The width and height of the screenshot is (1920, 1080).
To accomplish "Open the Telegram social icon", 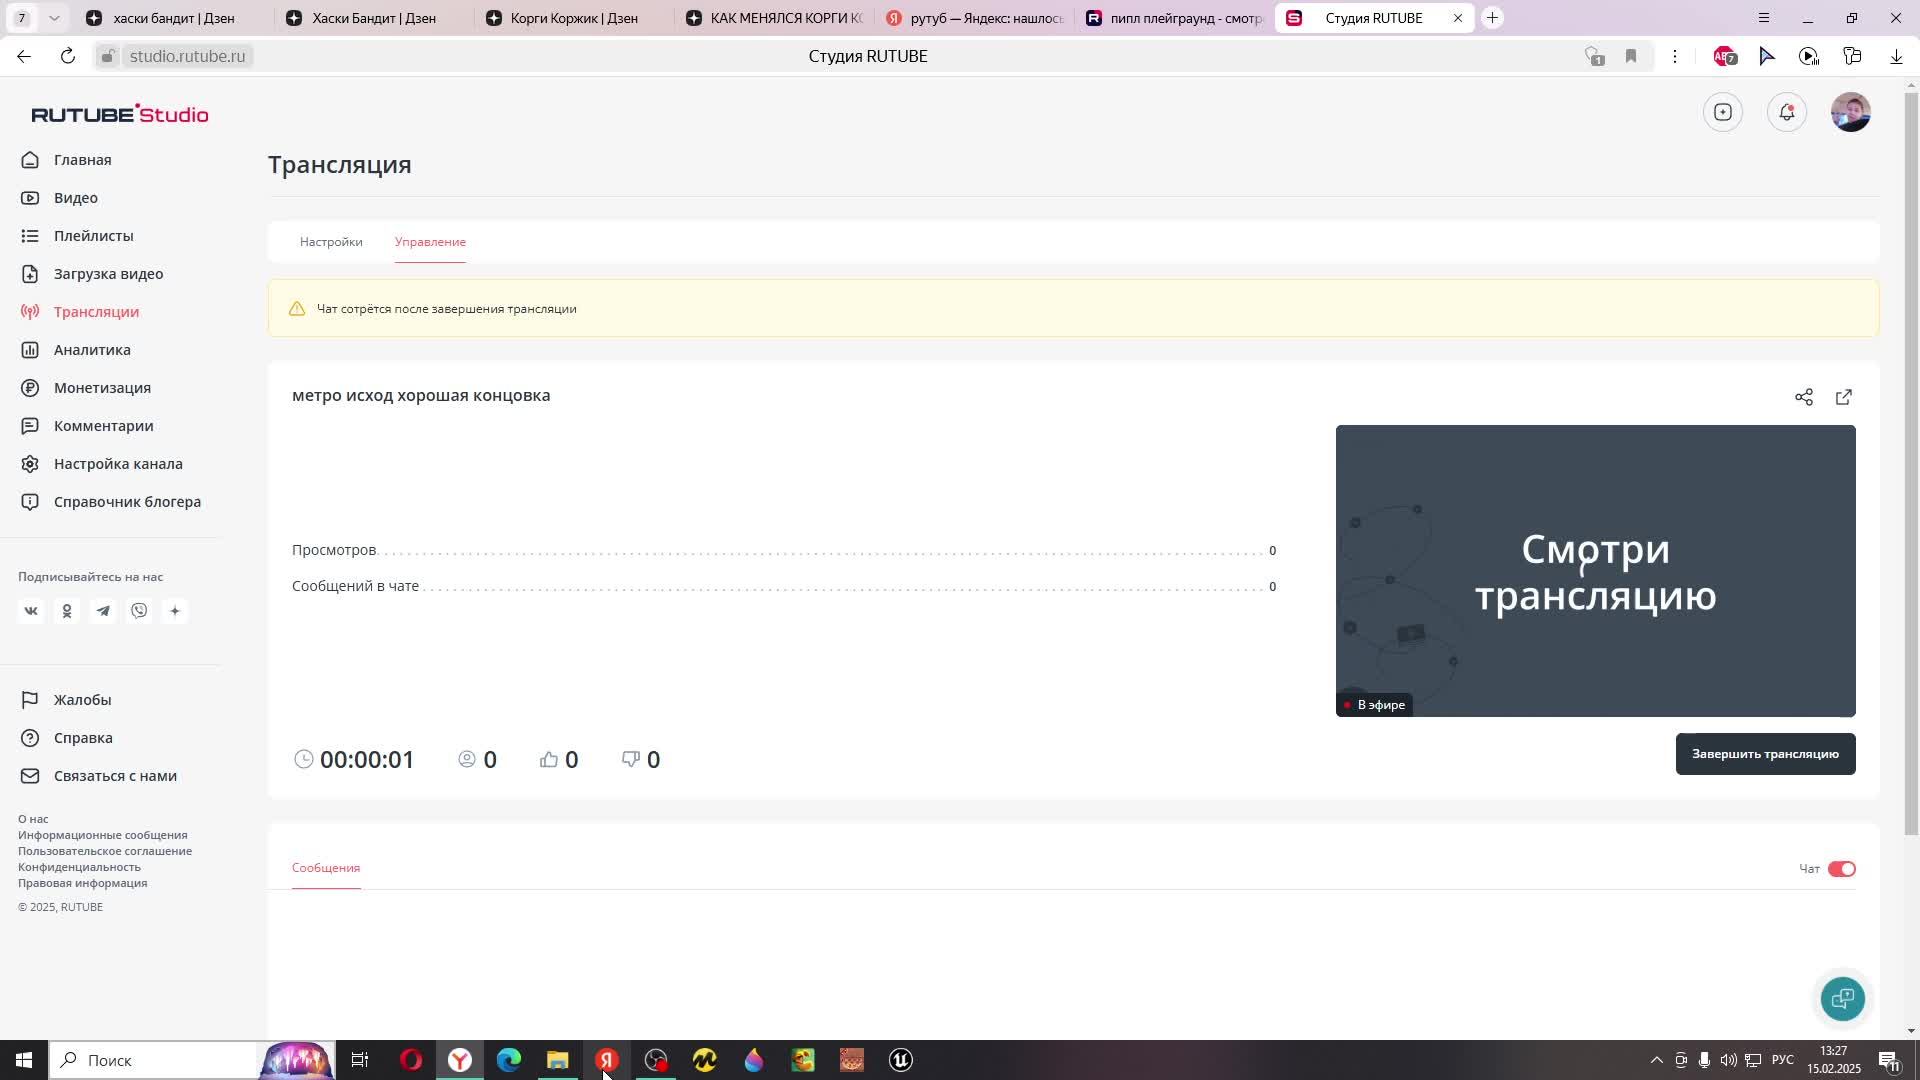I will (x=103, y=611).
